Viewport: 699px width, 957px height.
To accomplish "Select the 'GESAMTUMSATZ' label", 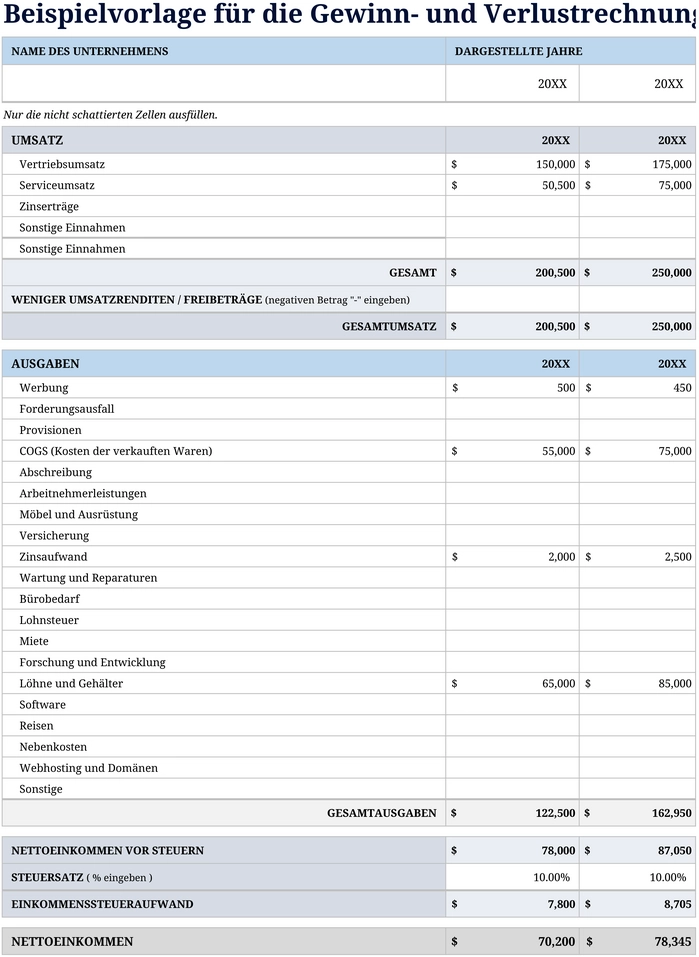I will 389,327.
